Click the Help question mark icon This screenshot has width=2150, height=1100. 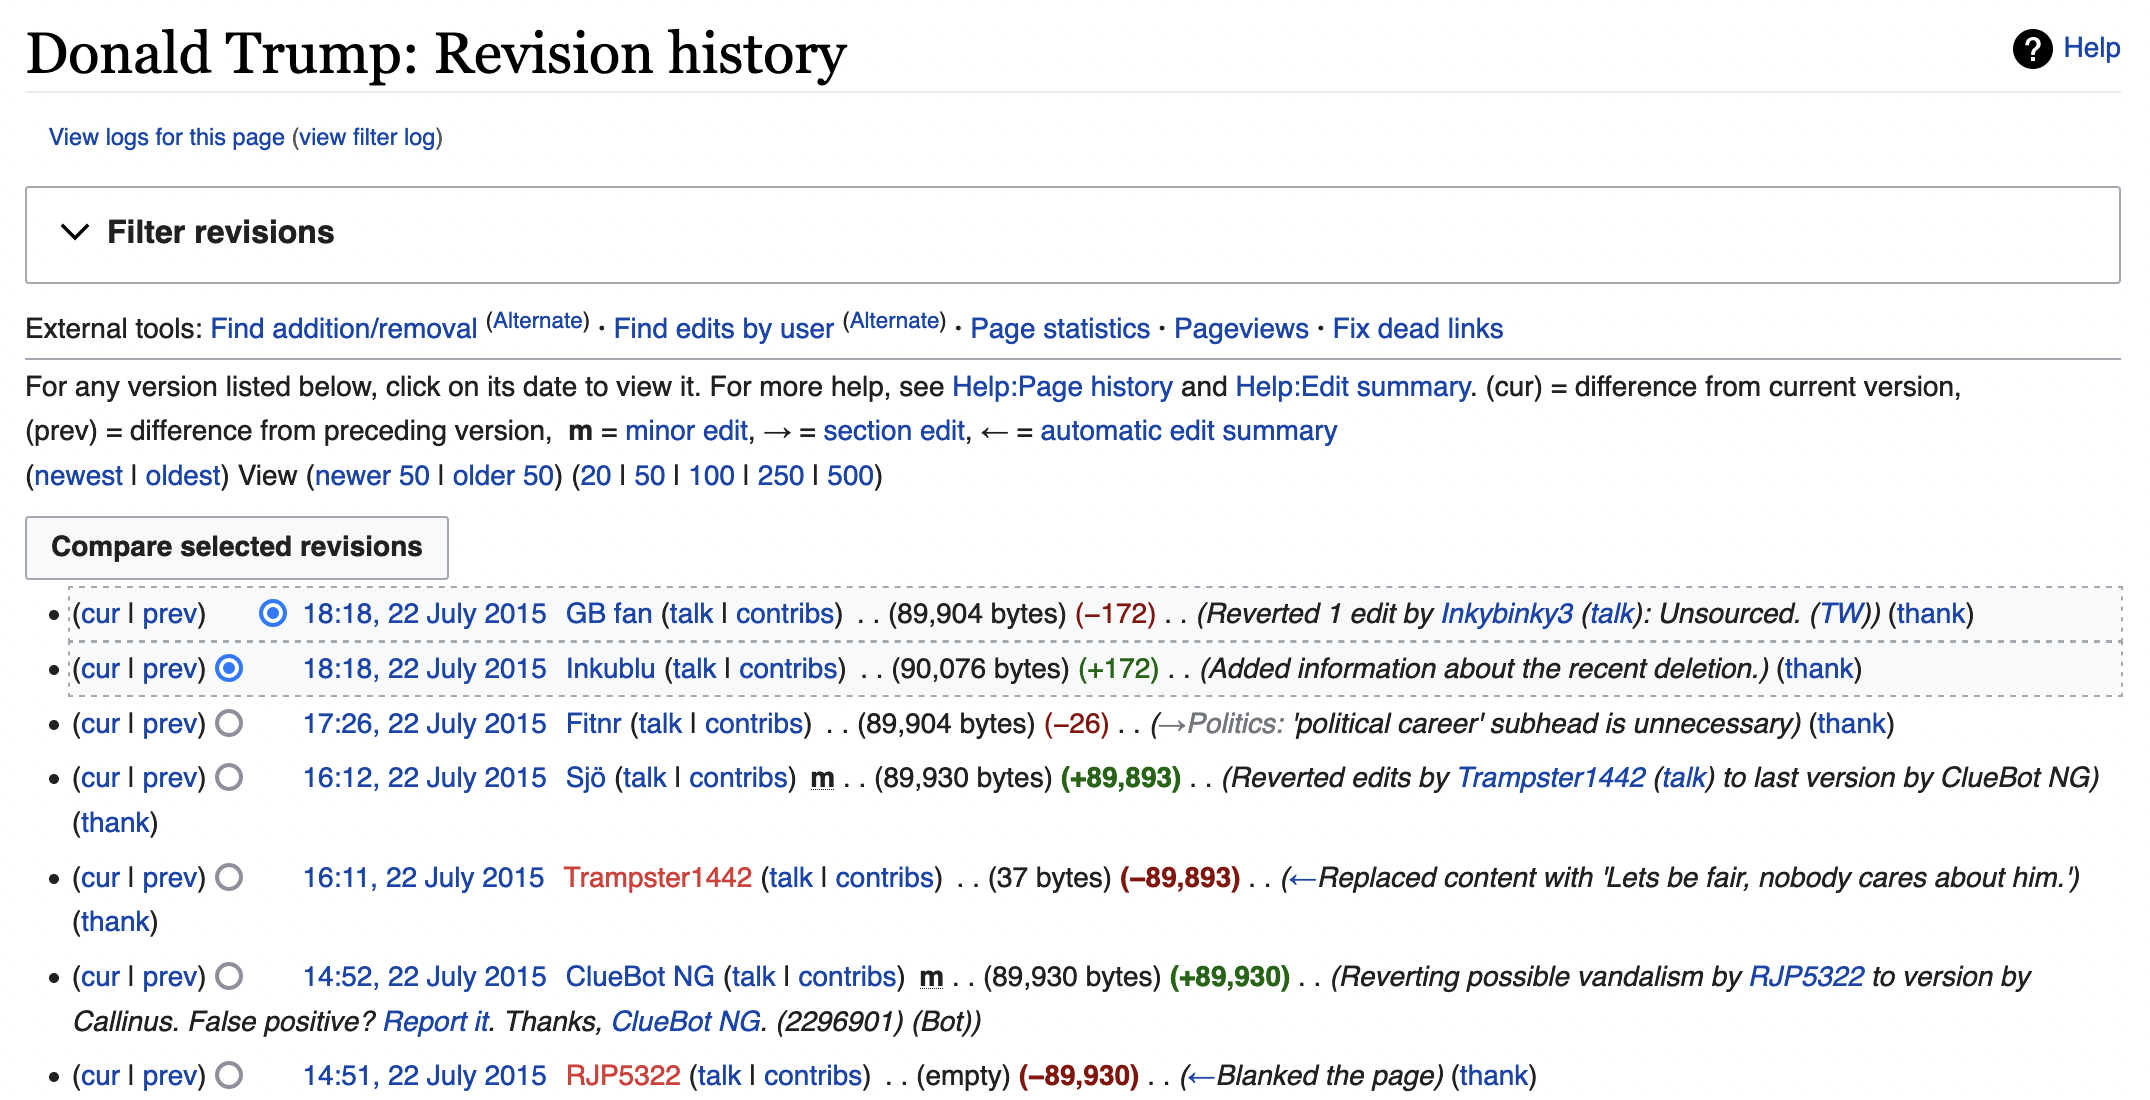click(2032, 48)
